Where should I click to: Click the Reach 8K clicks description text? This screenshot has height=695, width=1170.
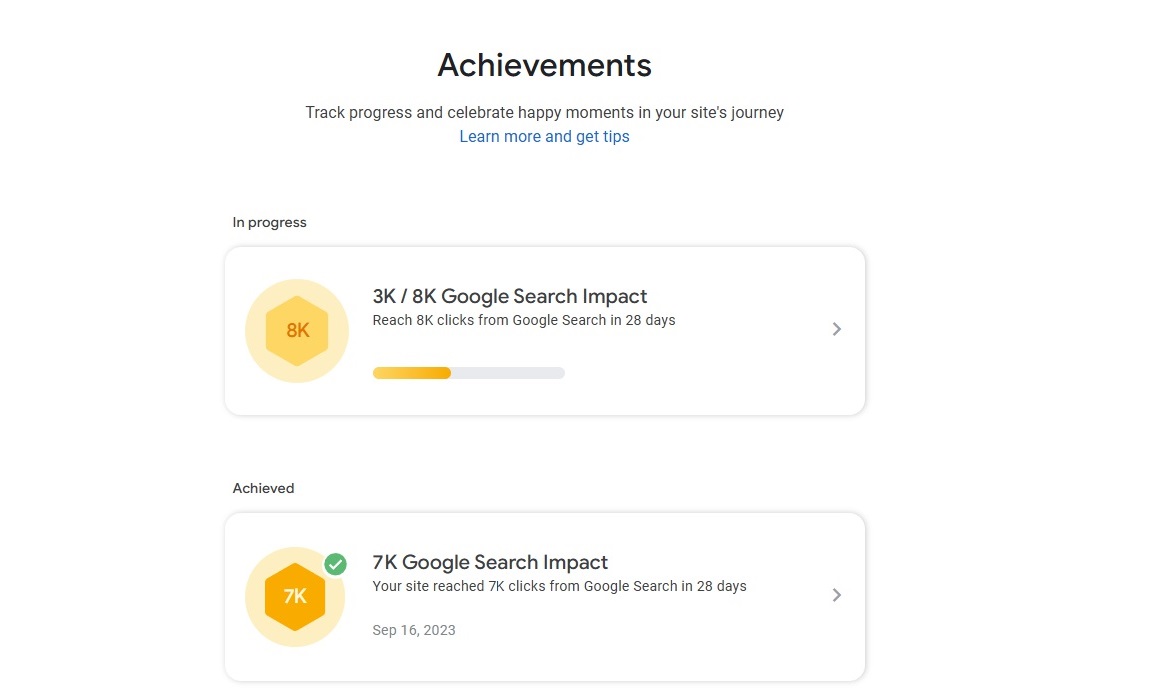click(523, 320)
